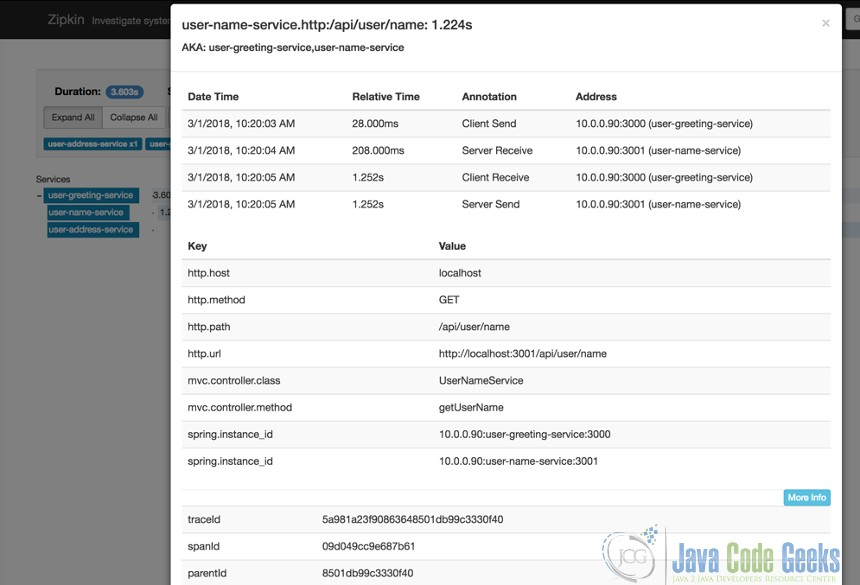Click the 'http.host' key
860x585 pixels.
pos(208,273)
